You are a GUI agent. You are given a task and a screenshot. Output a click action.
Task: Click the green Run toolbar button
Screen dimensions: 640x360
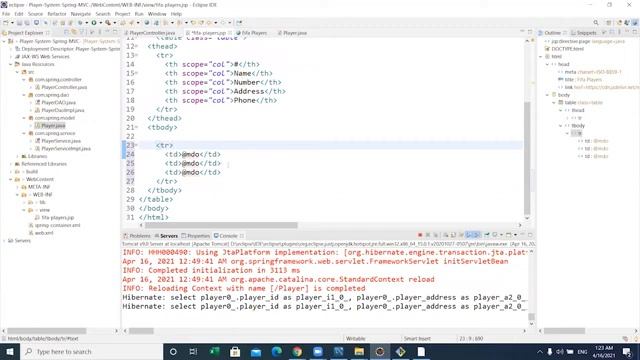tap(94, 23)
